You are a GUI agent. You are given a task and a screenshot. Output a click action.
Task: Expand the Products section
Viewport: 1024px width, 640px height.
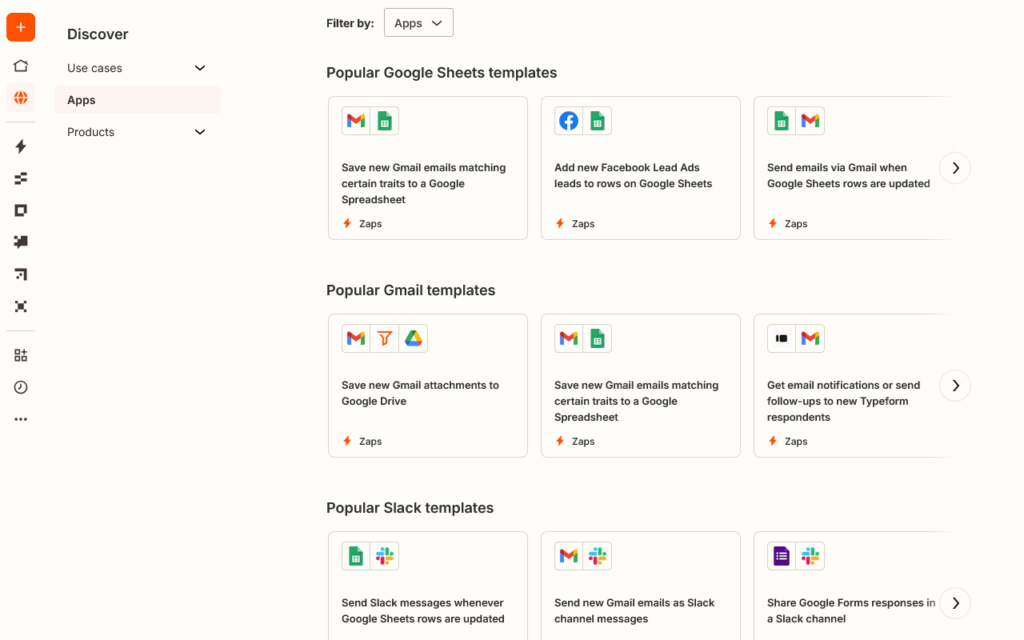click(x=136, y=132)
